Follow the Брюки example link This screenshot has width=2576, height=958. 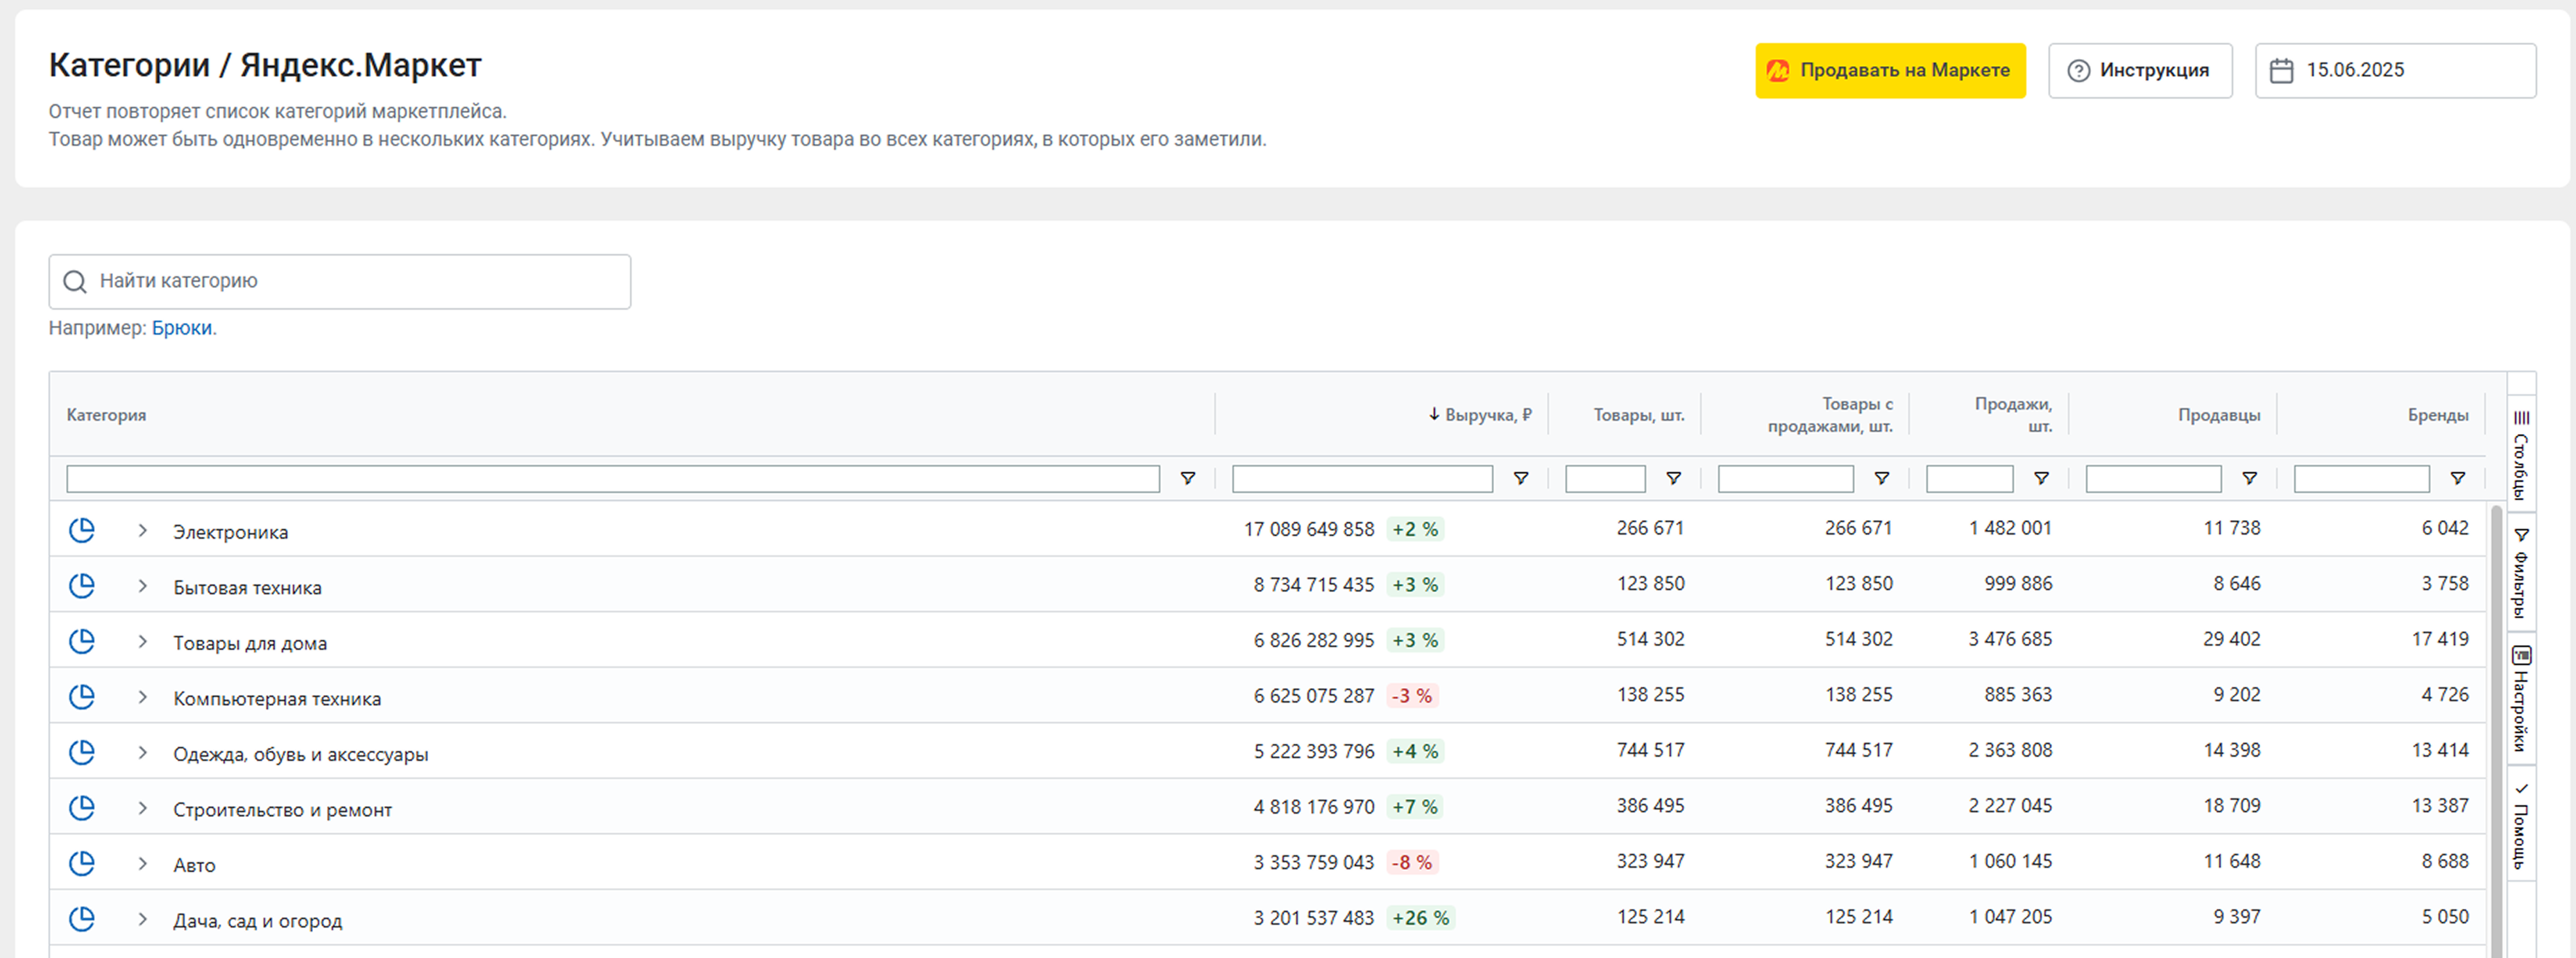click(x=182, y=328)
